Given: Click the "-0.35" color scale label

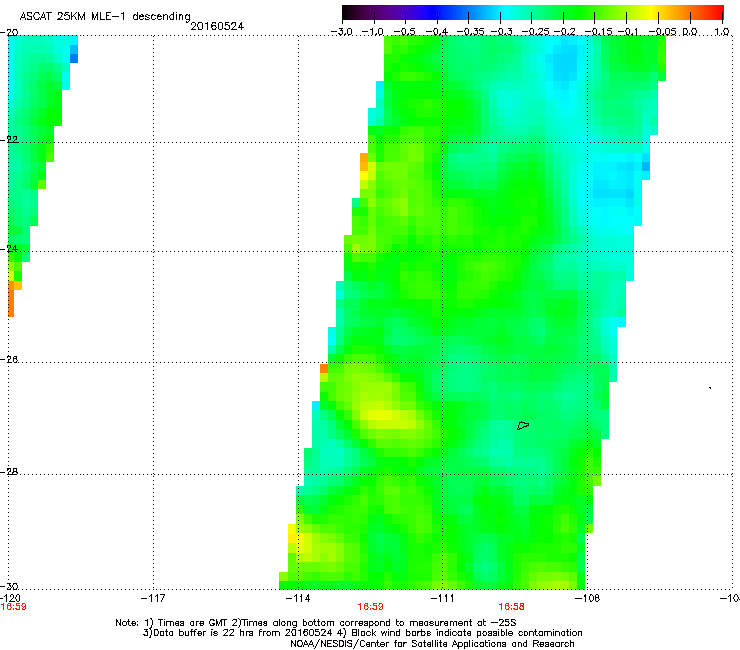Looking at the screenshot, I should pos(471,32).
